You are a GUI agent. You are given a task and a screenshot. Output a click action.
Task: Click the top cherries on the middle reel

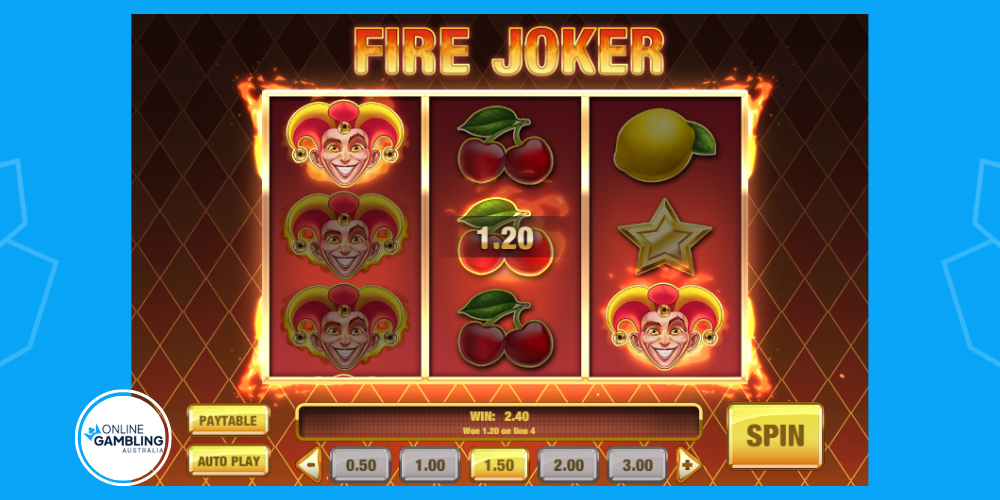pyautogui.click(x=505, y=145)
